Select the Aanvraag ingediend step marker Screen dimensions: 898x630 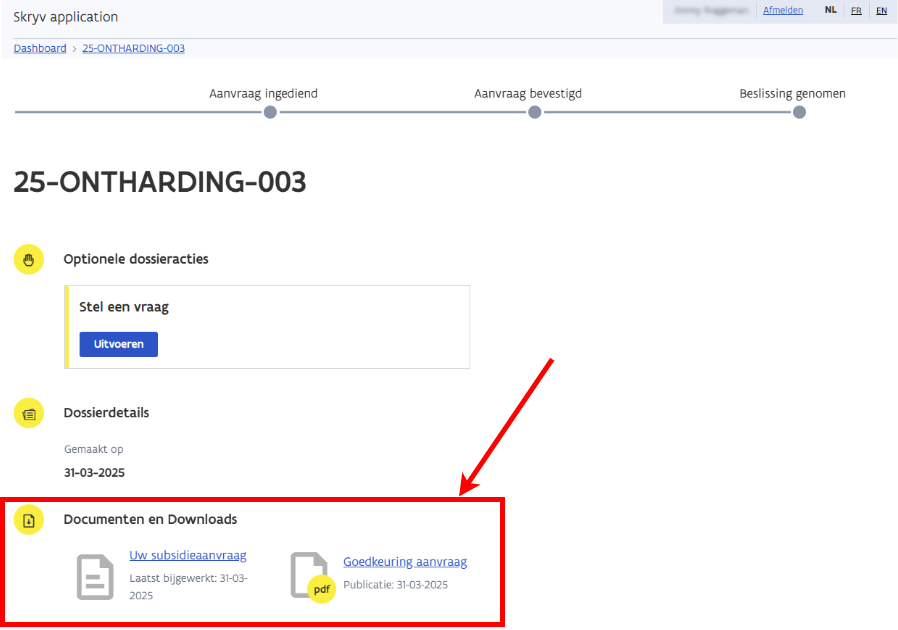pyautogui.click(x=270, y=113)
